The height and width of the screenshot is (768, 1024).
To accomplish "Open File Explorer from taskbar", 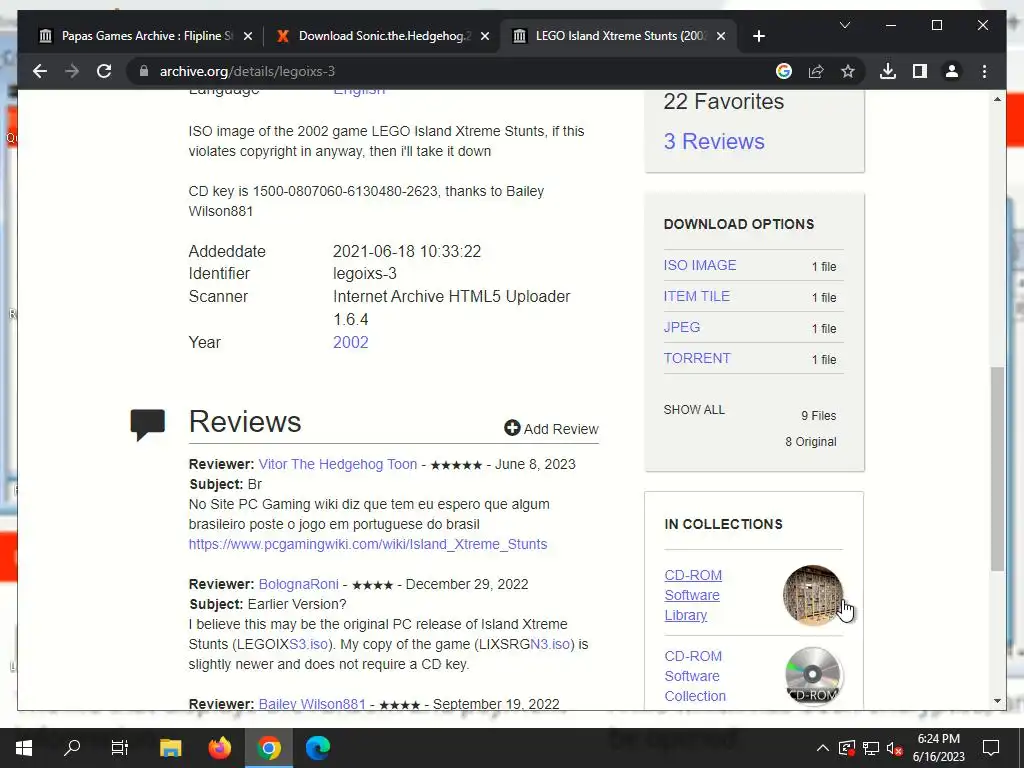I will (170, 747).
